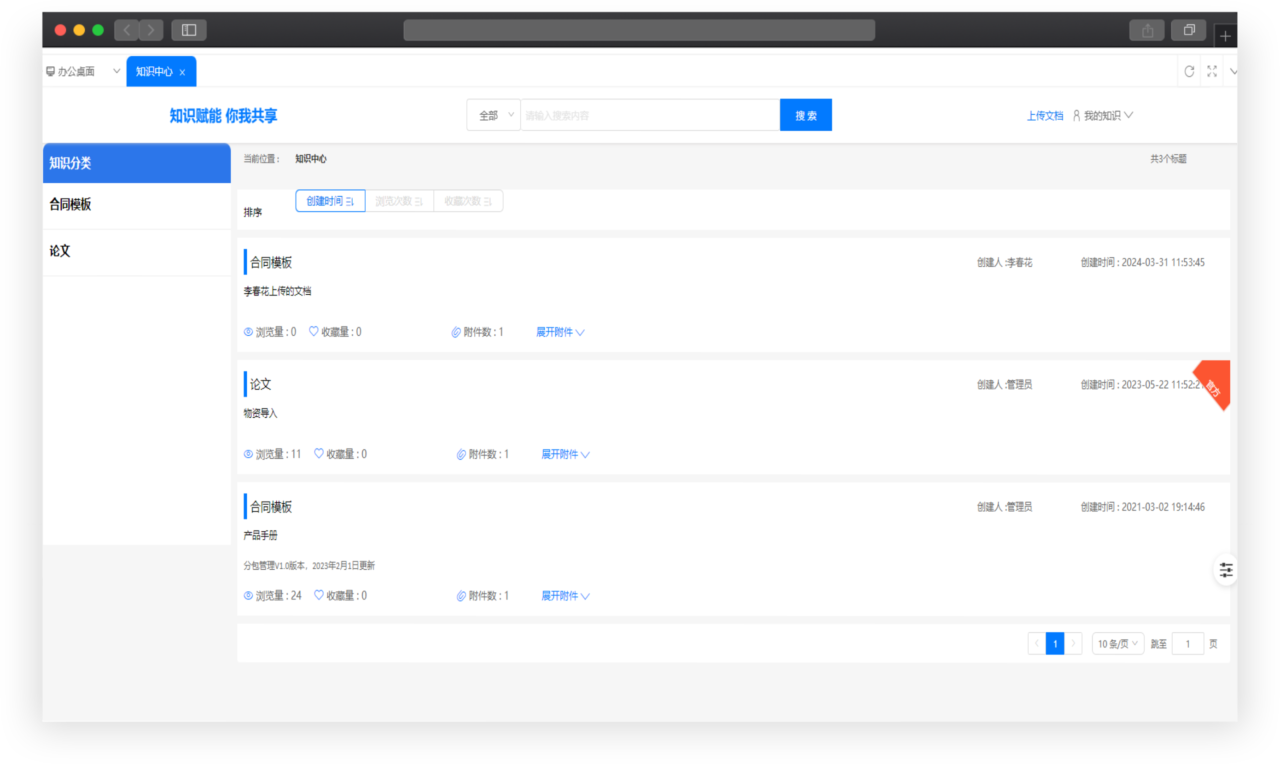Click the browser address bar
The height and width of the screenshot is (764, 1280).
(x=639, y=30)
